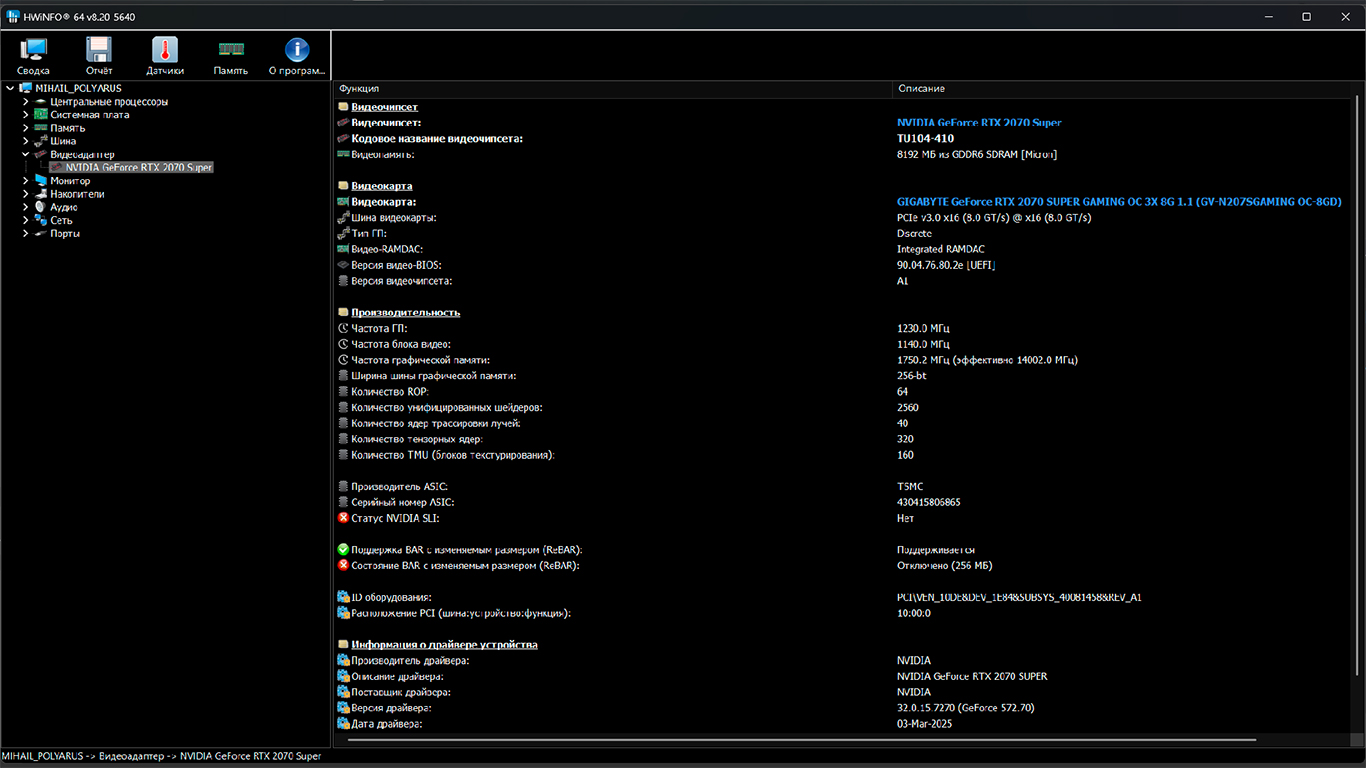
Task: Click the 90.04.76.80.2e [UEFI] BIOS value
Action: [946, 265]
